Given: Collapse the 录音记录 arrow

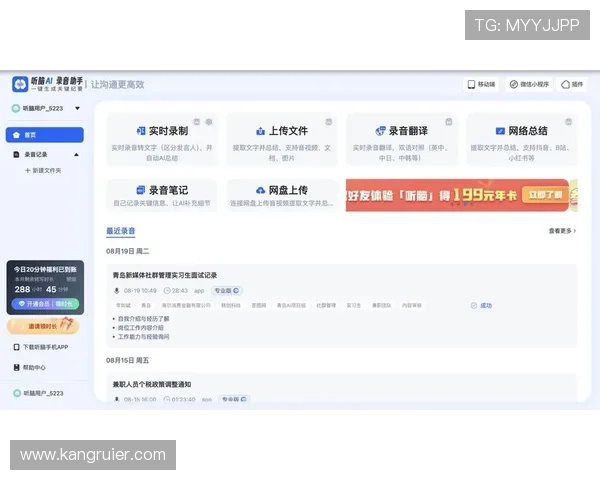Looking at the screenshot, I should point(77,155).
